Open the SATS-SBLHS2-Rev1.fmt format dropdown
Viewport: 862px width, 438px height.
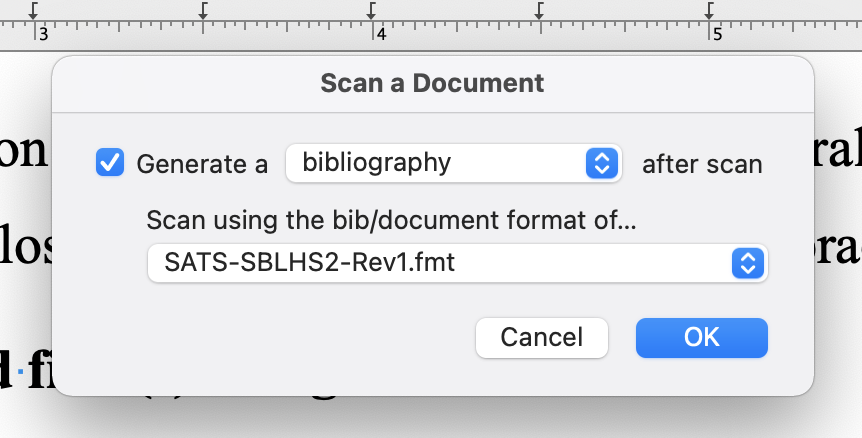(457, 263)
